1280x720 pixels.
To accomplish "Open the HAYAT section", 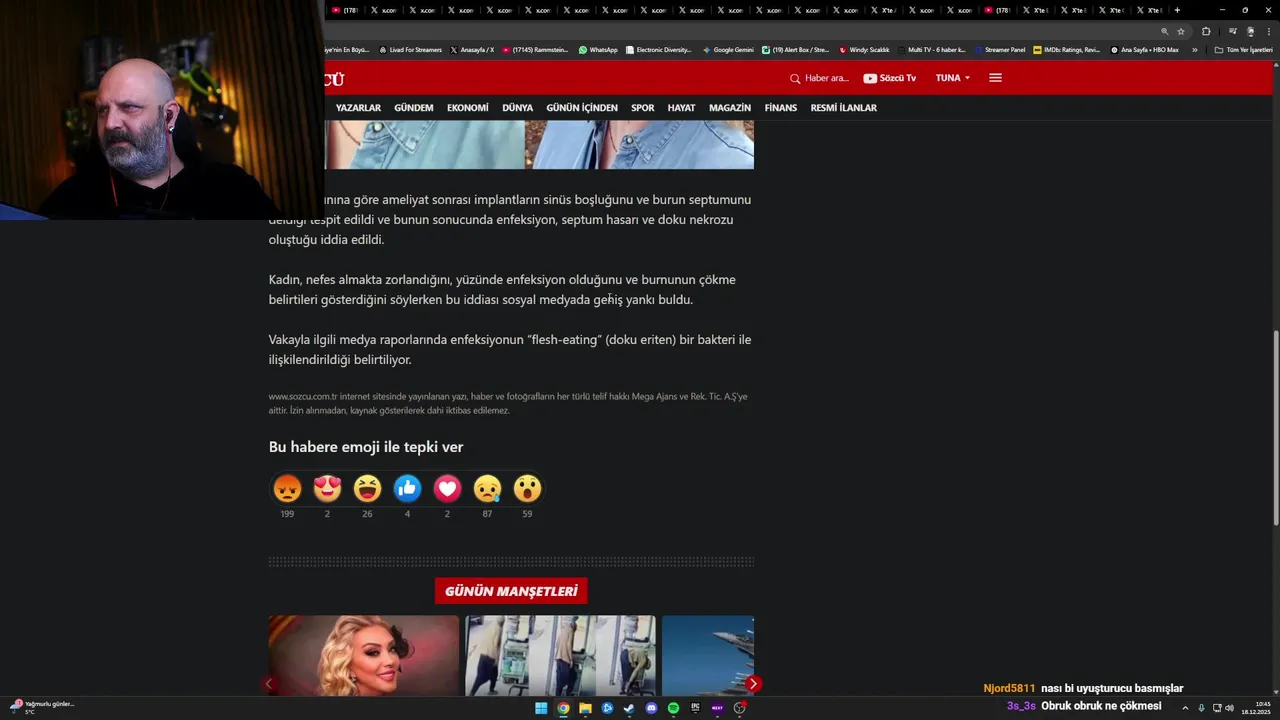I will click(681, 108).
